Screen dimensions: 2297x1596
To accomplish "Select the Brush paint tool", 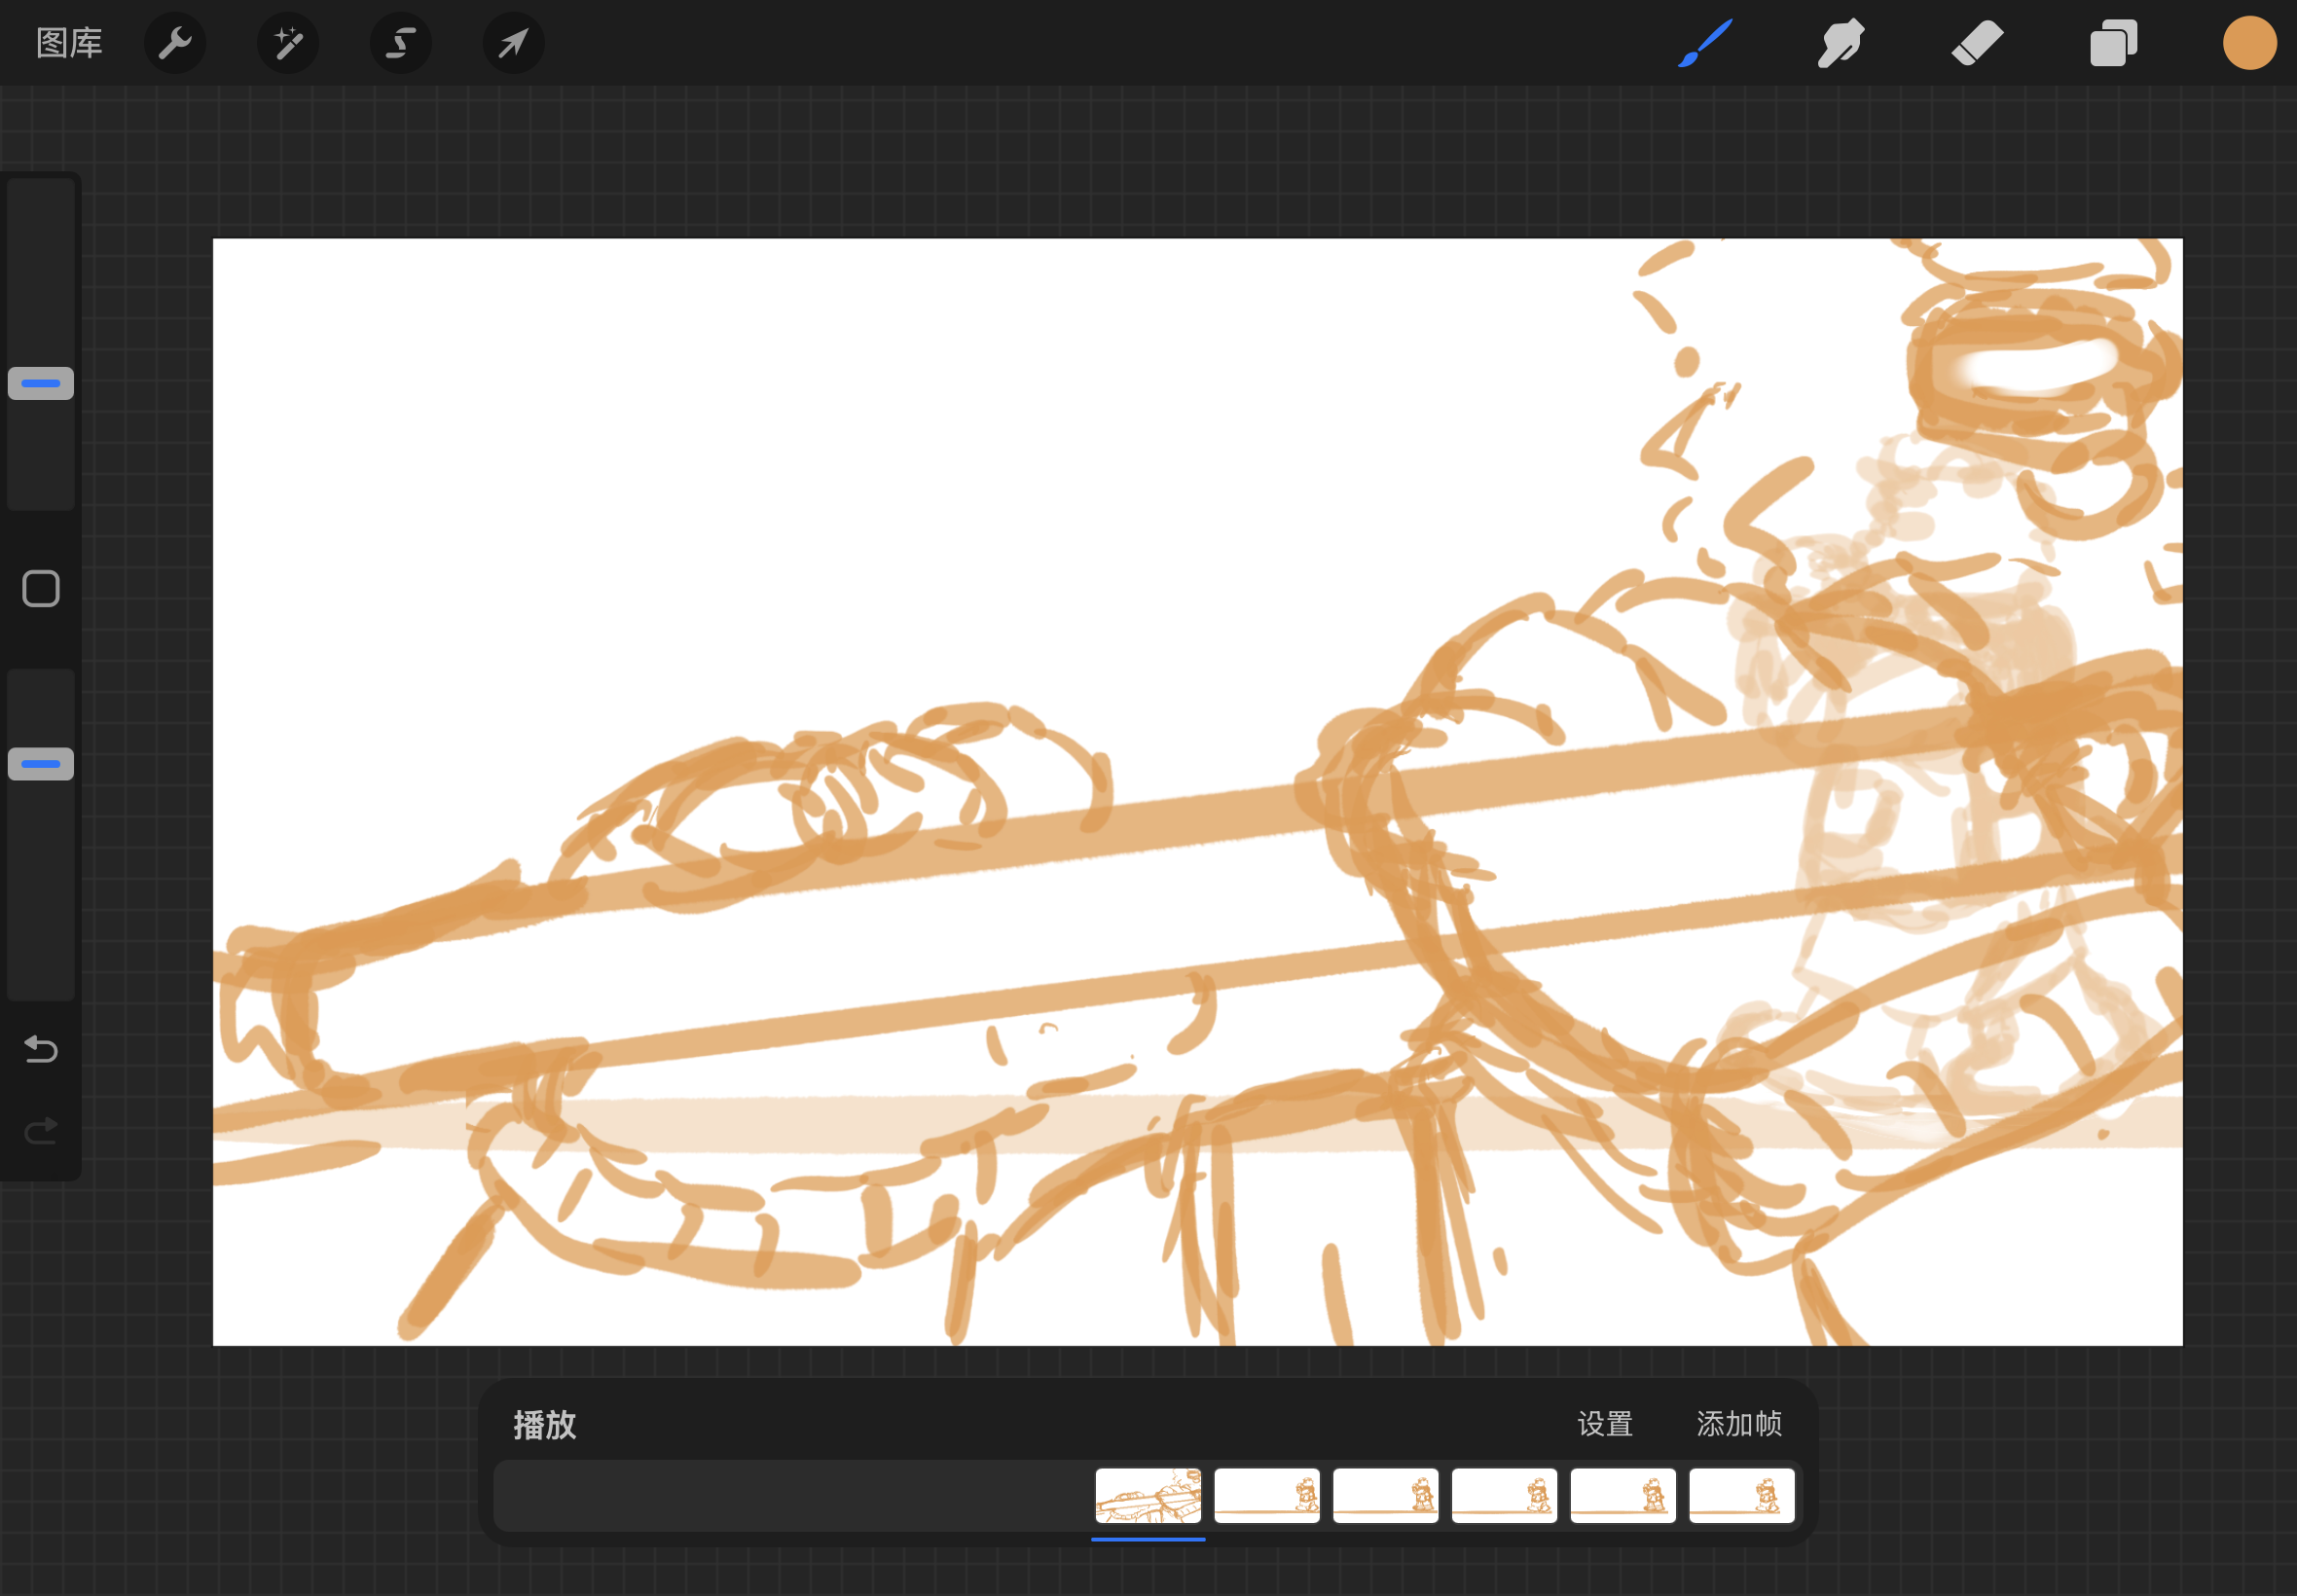I will pyautogui.click(x=1705, y=43).
